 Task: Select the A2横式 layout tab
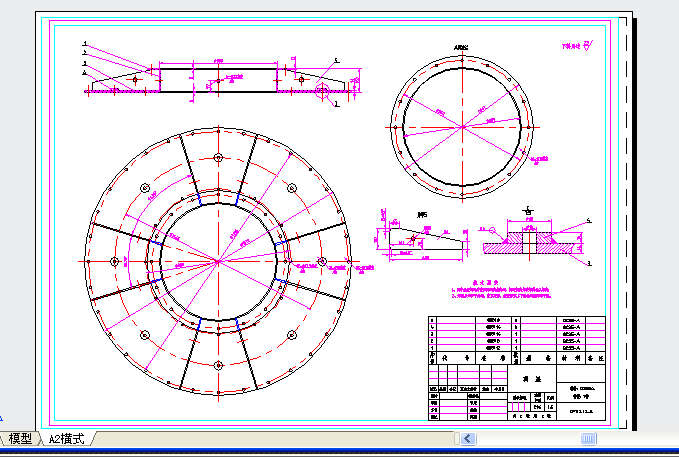pos(66,439)
